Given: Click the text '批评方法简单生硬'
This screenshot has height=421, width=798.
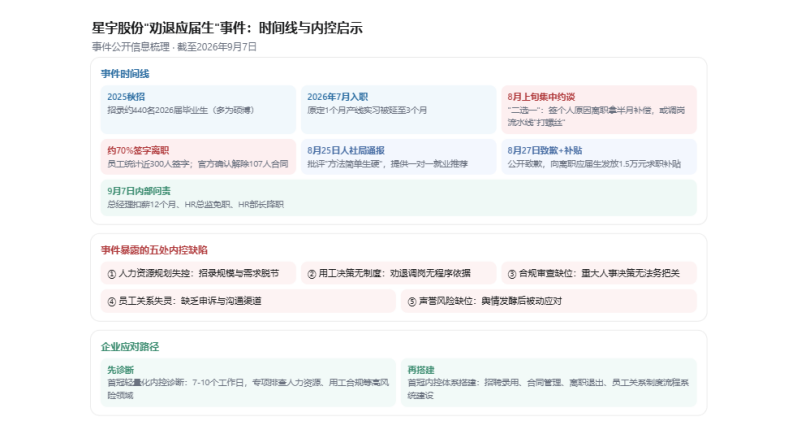Looking at the screenshot, I should click(x=345, y=164).
